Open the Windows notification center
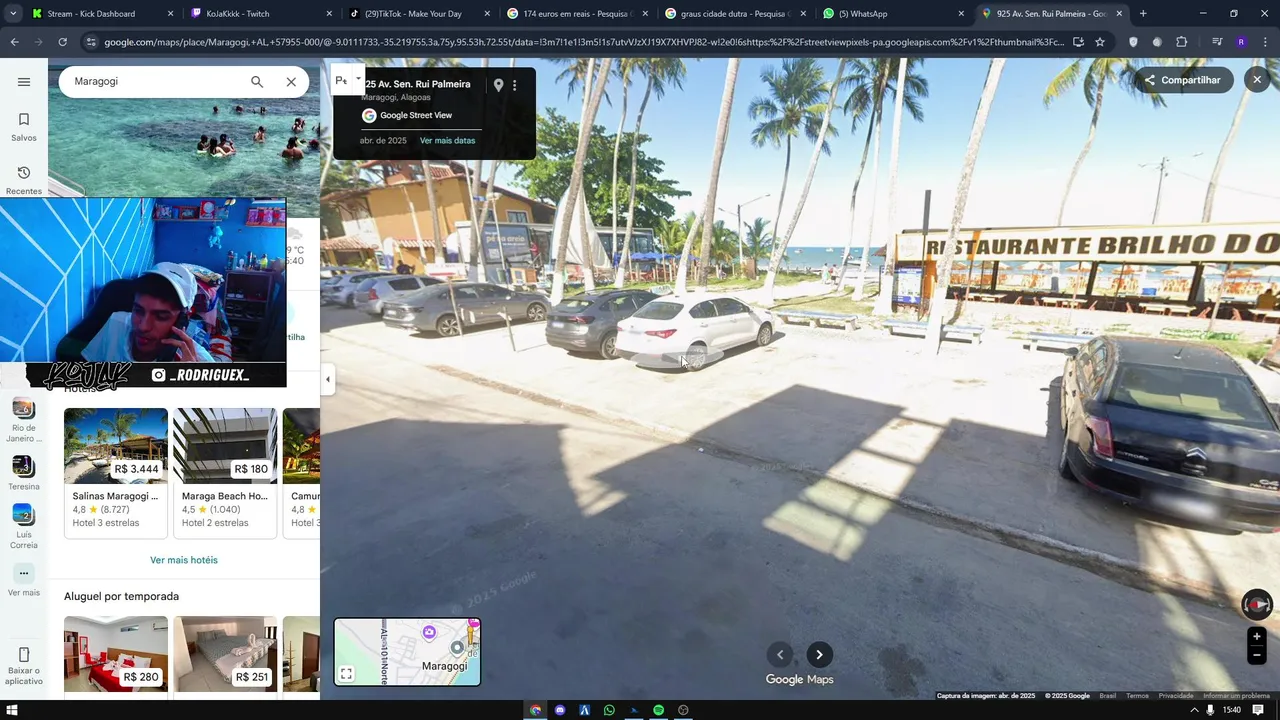Viewport: 1280px width, 720px height. 1259,710
